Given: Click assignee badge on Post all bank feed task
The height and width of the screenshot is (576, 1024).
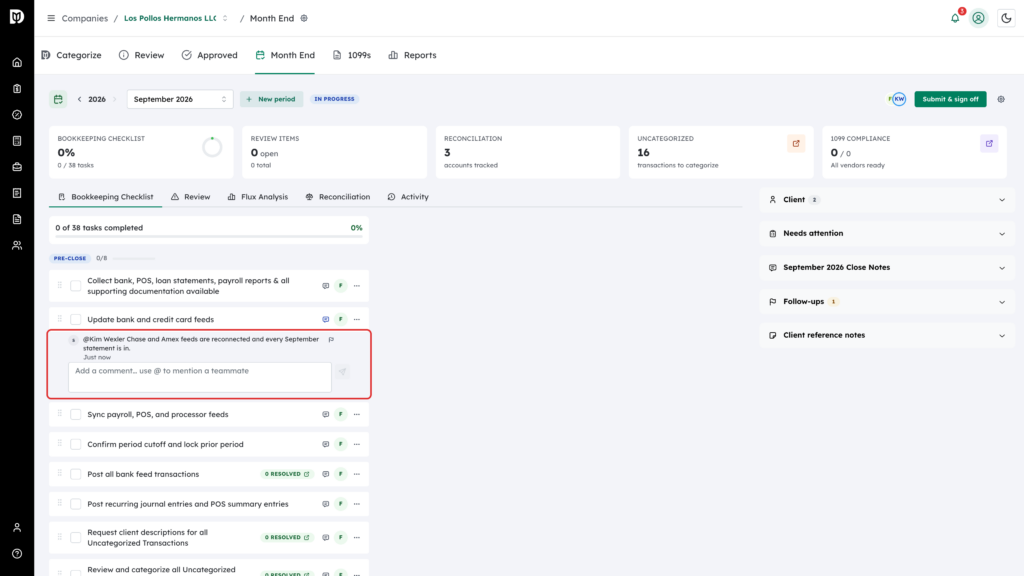Looking at the screenshot, I should pos(340,474).
